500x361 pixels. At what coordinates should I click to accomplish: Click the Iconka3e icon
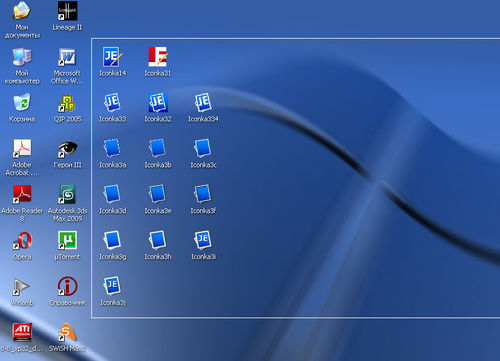pyautogui.click(x=157, y=194)
